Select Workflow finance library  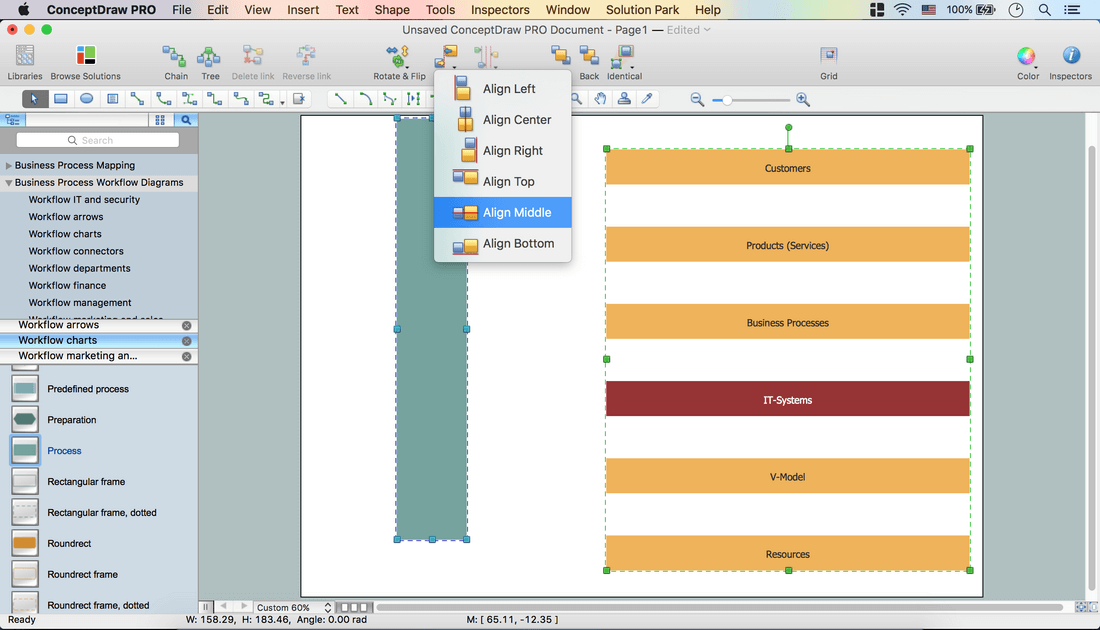(x=67, y=286)
